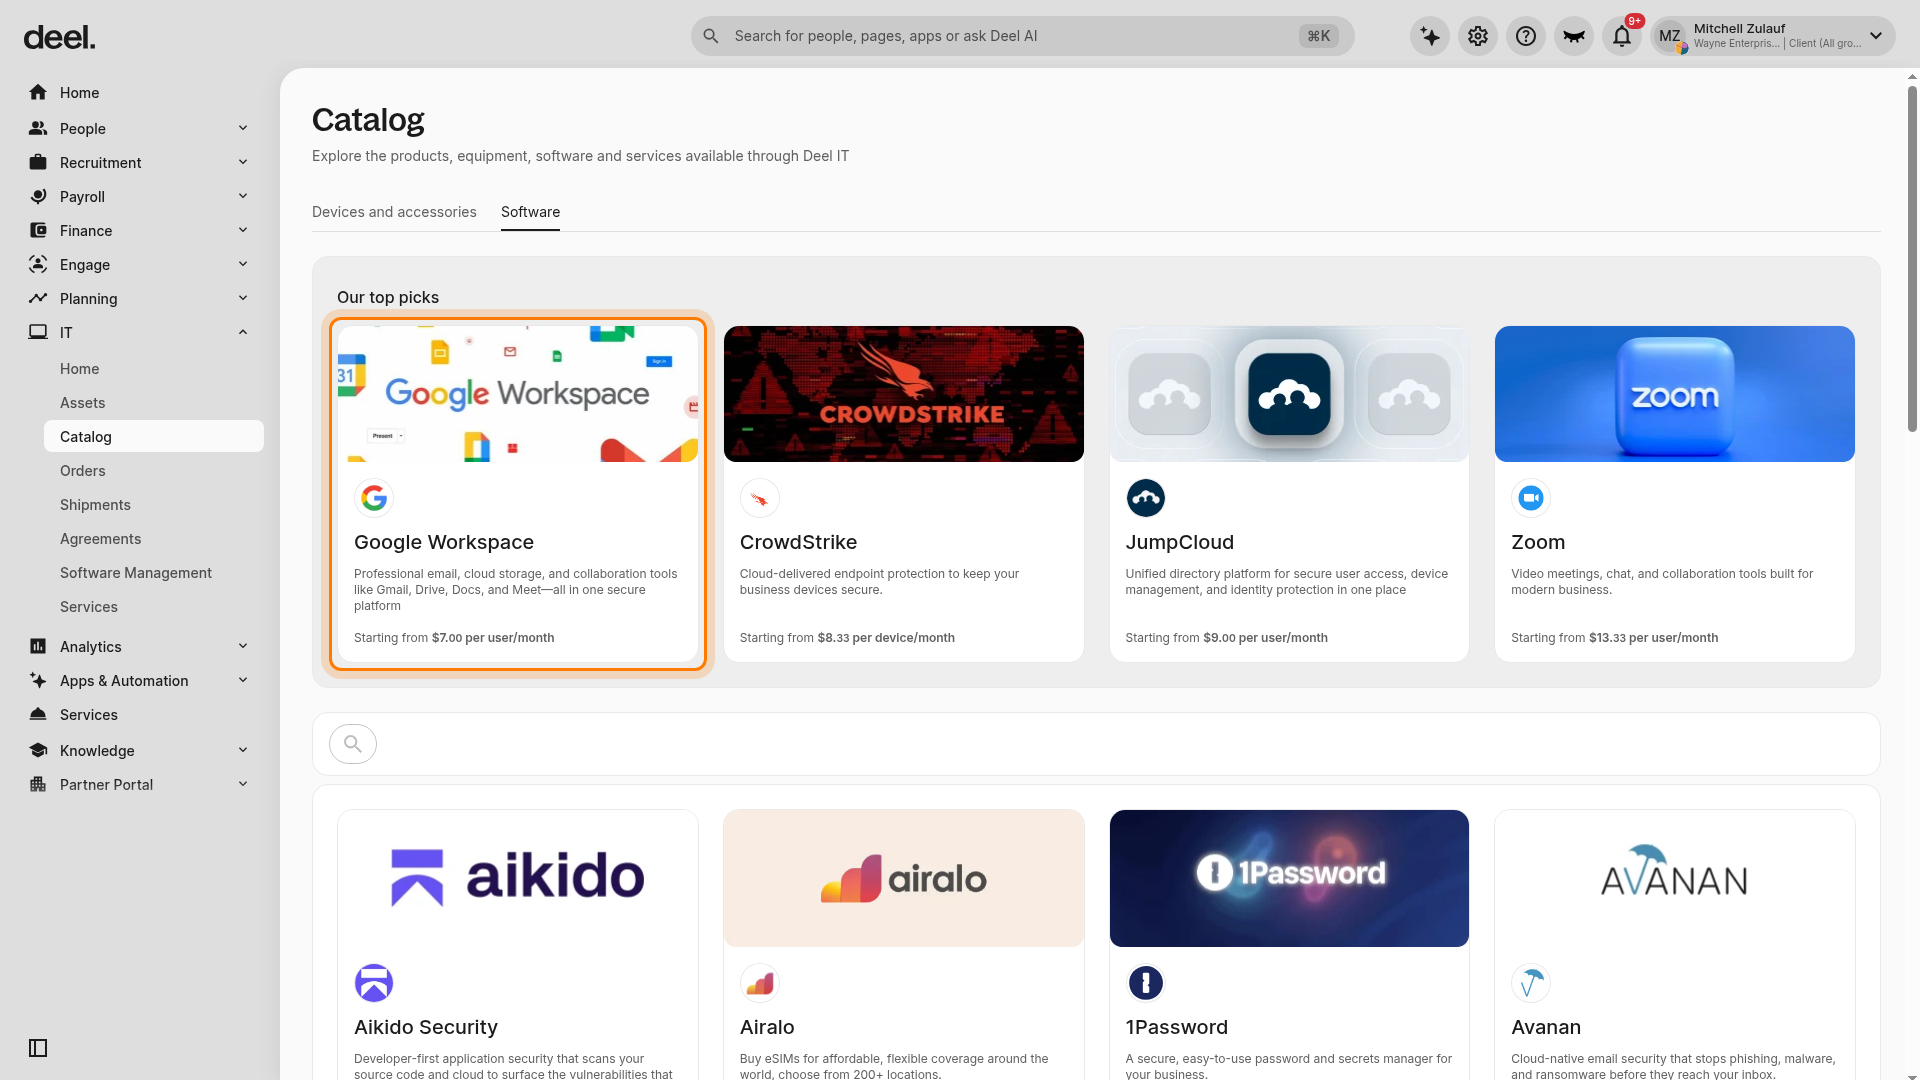Click the closed-eye privacy icon

1574,36
